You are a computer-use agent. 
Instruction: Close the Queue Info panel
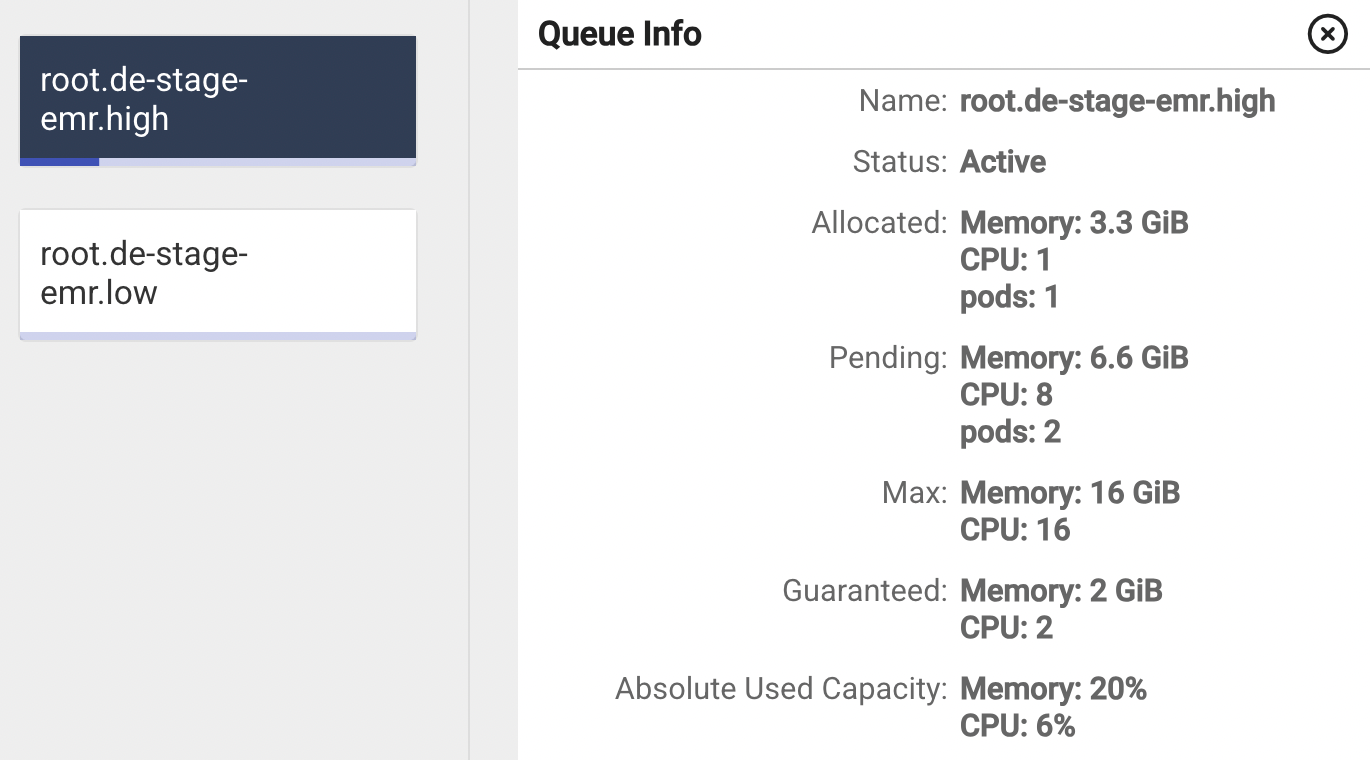pos(1327,35)
